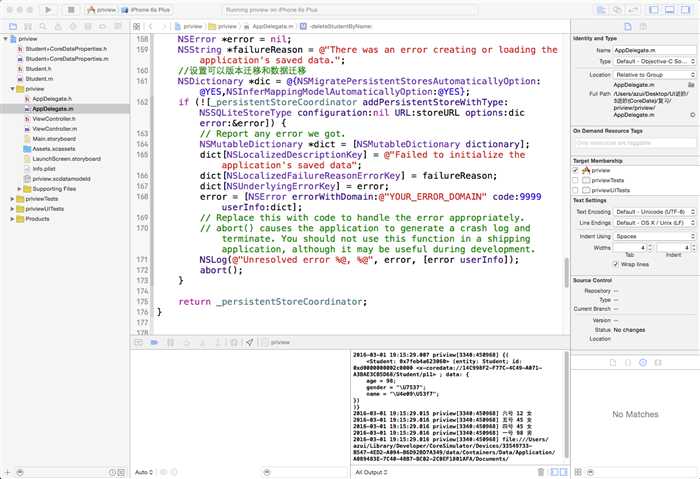Hide the Debug area toggle
The image size is (700, 479).
670,10
